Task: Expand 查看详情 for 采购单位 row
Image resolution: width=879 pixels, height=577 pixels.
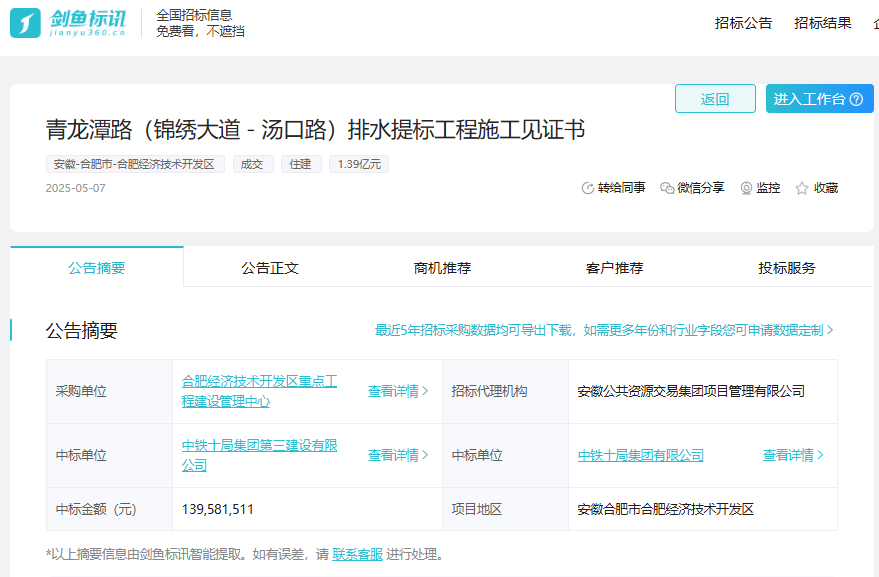Action: pyautogui.click(x=398, y=391)
